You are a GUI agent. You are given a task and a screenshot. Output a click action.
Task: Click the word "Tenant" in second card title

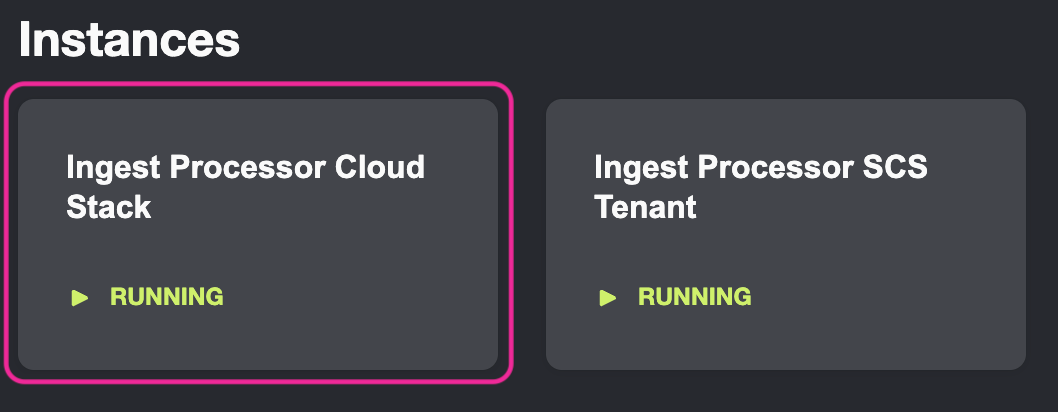click(x=645, y=207)
